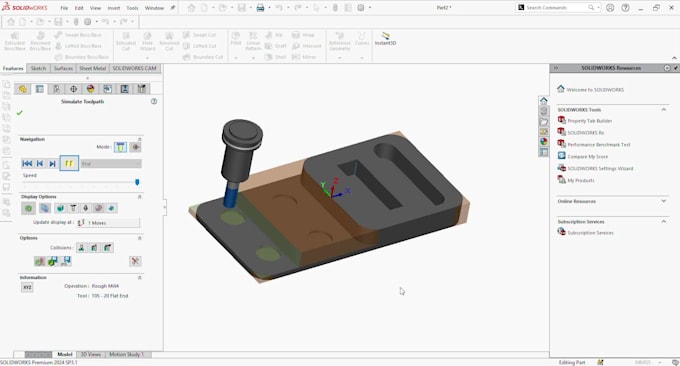The image size is (680, 366).
Task: Click the Print icon in the top toolbar
Action: click(260, 8)
